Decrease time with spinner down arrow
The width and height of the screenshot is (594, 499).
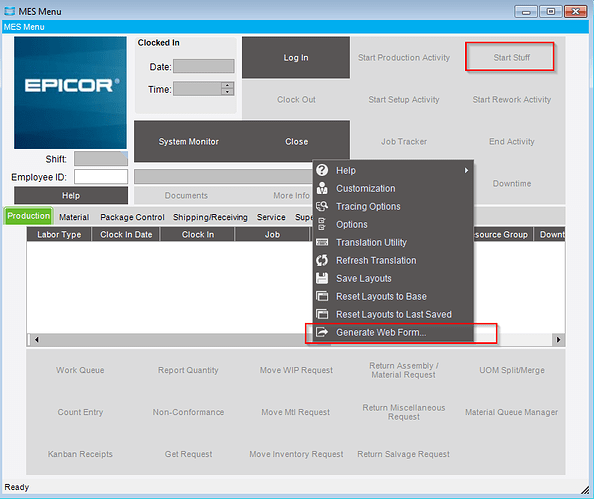[227, 92]
